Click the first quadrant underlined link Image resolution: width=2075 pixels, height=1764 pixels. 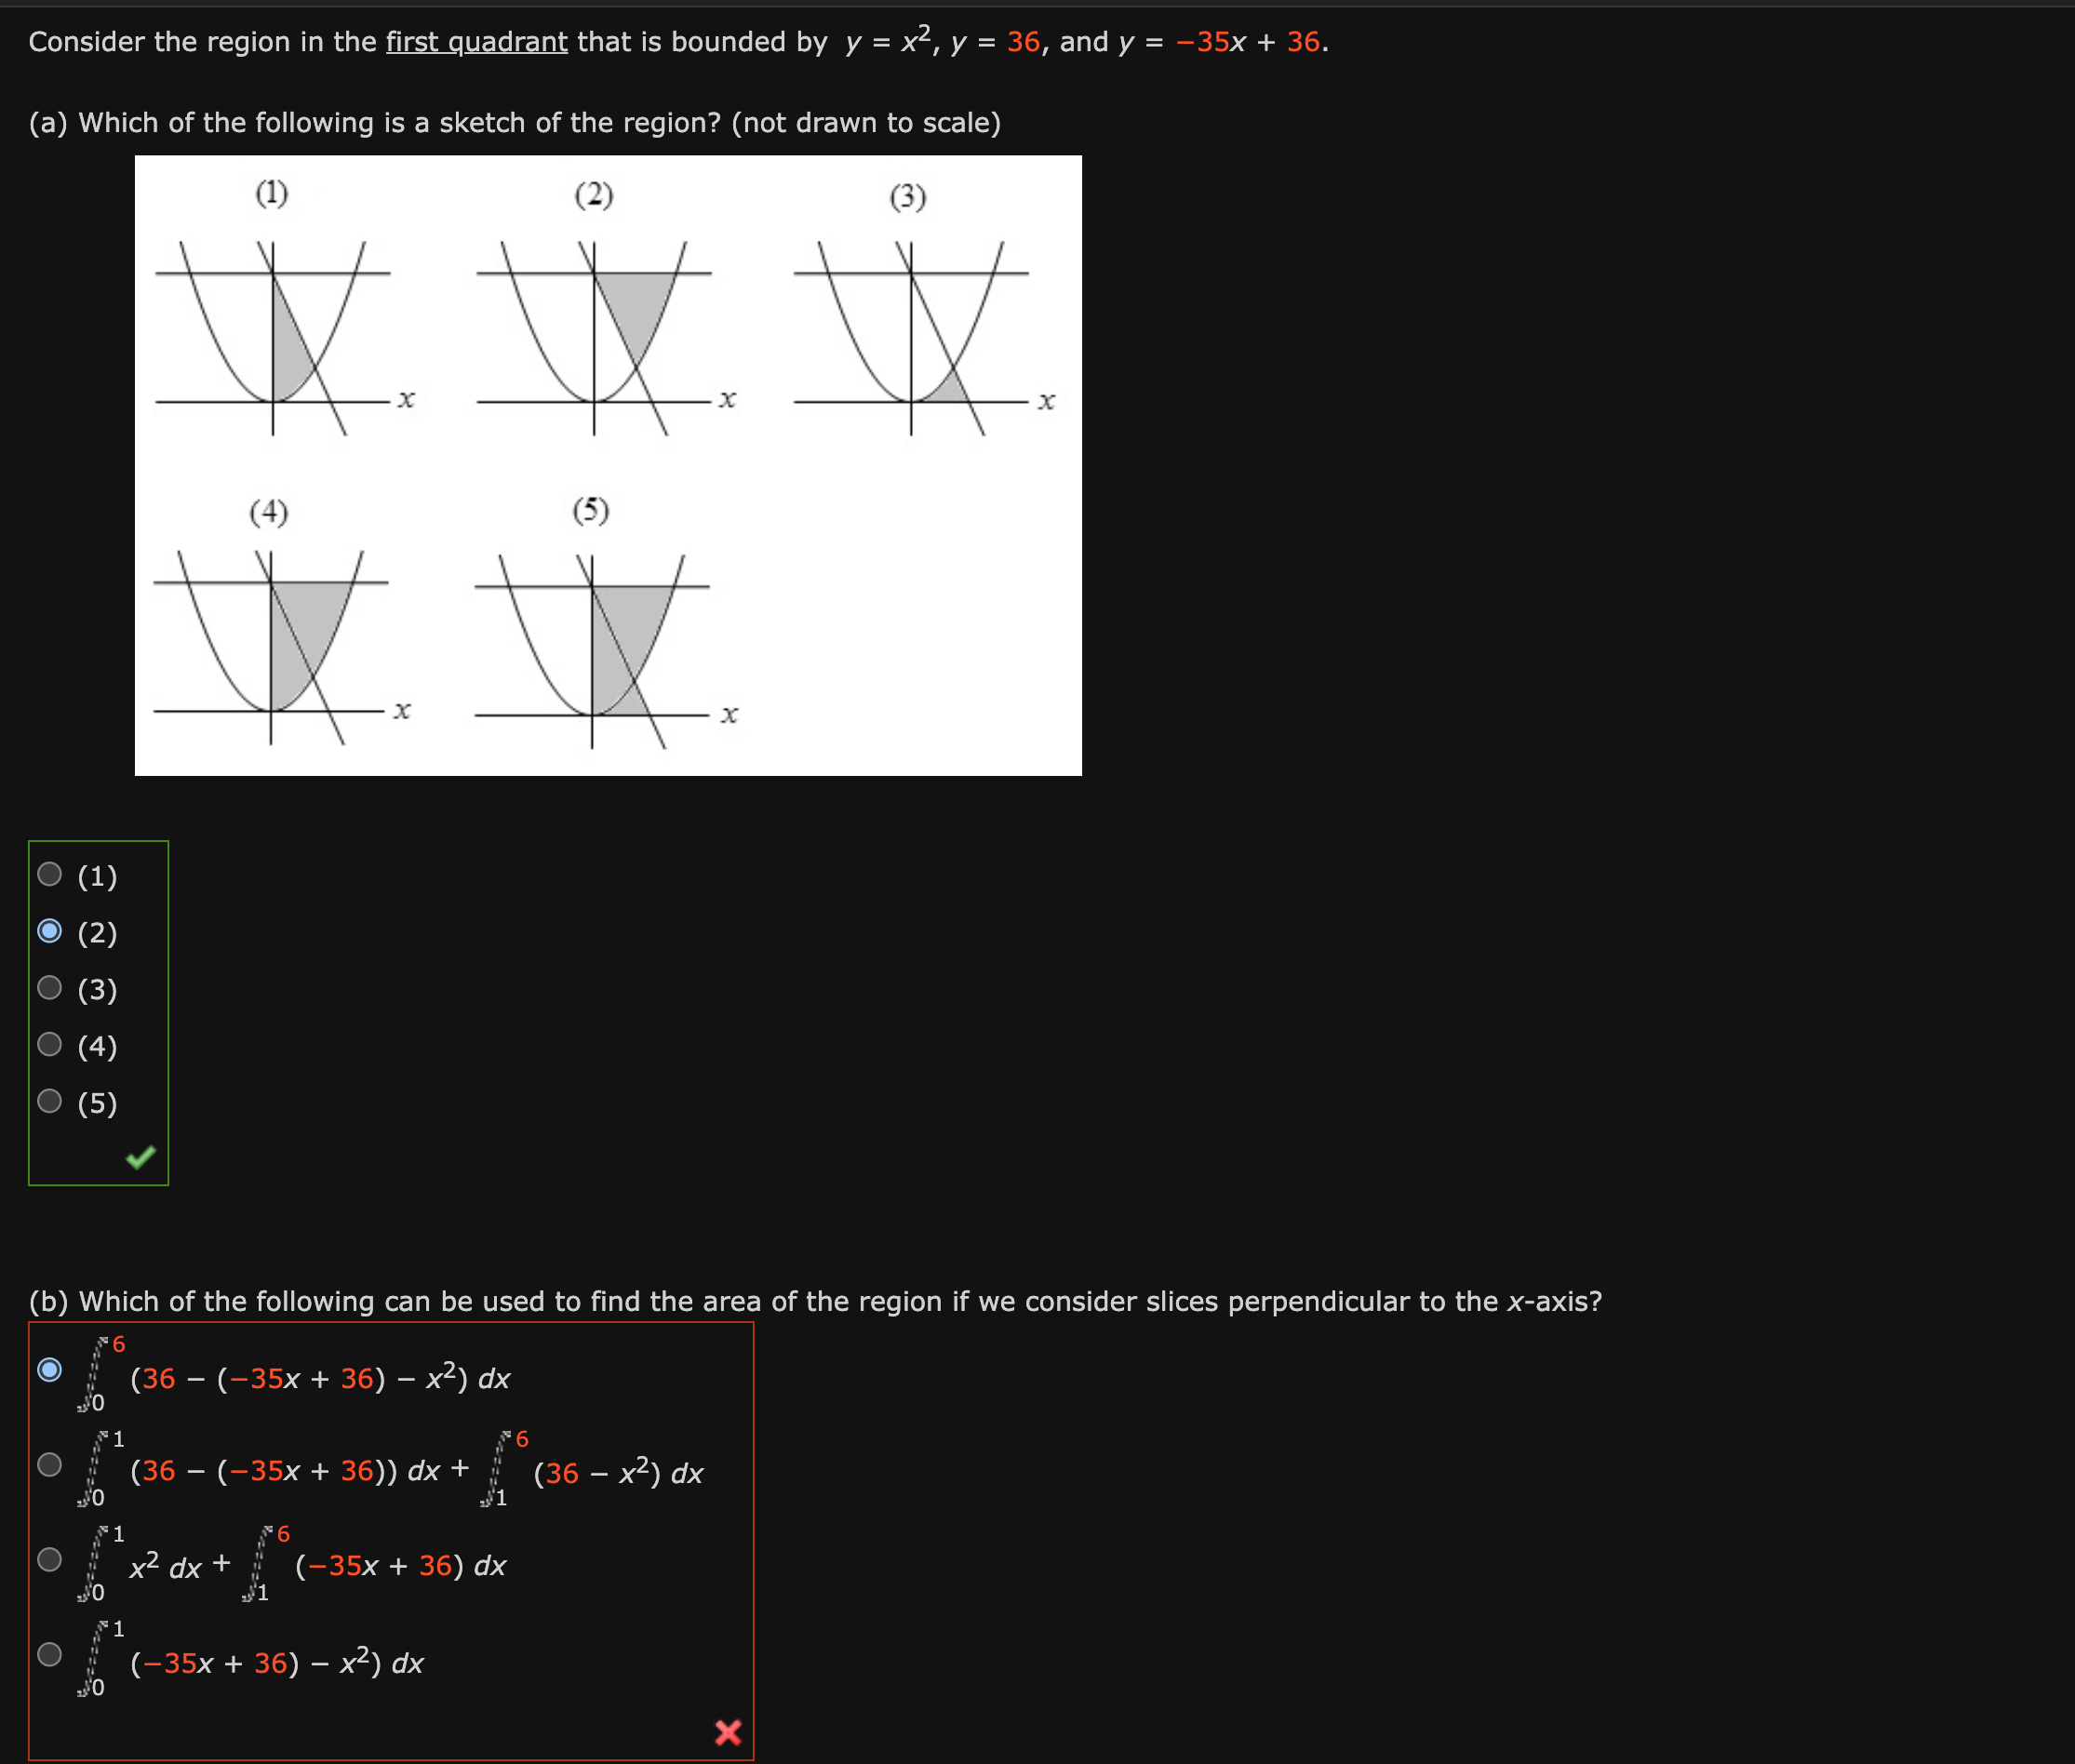coord(476,42)
